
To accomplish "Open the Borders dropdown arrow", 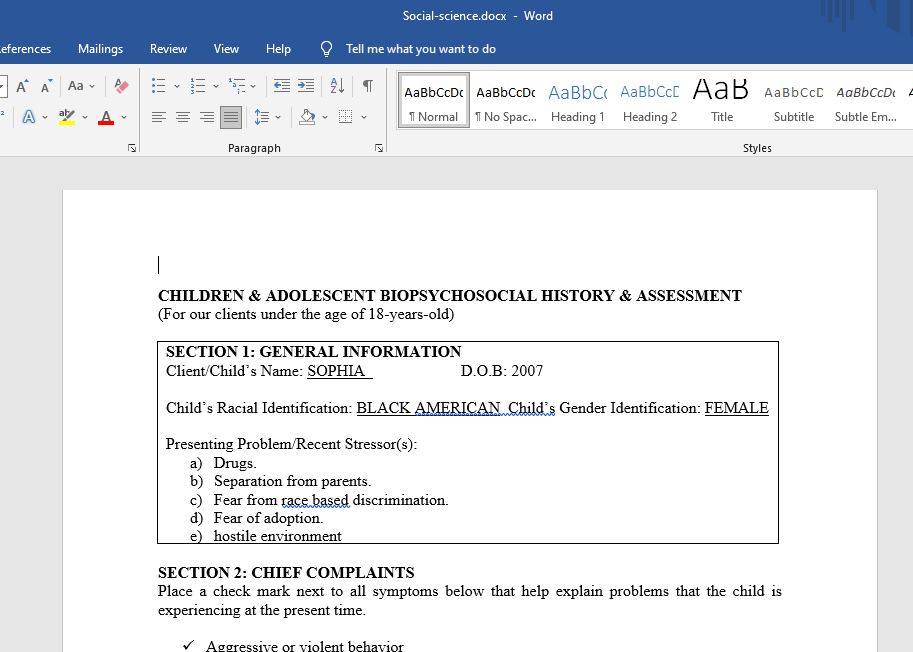I will [364, 117].
